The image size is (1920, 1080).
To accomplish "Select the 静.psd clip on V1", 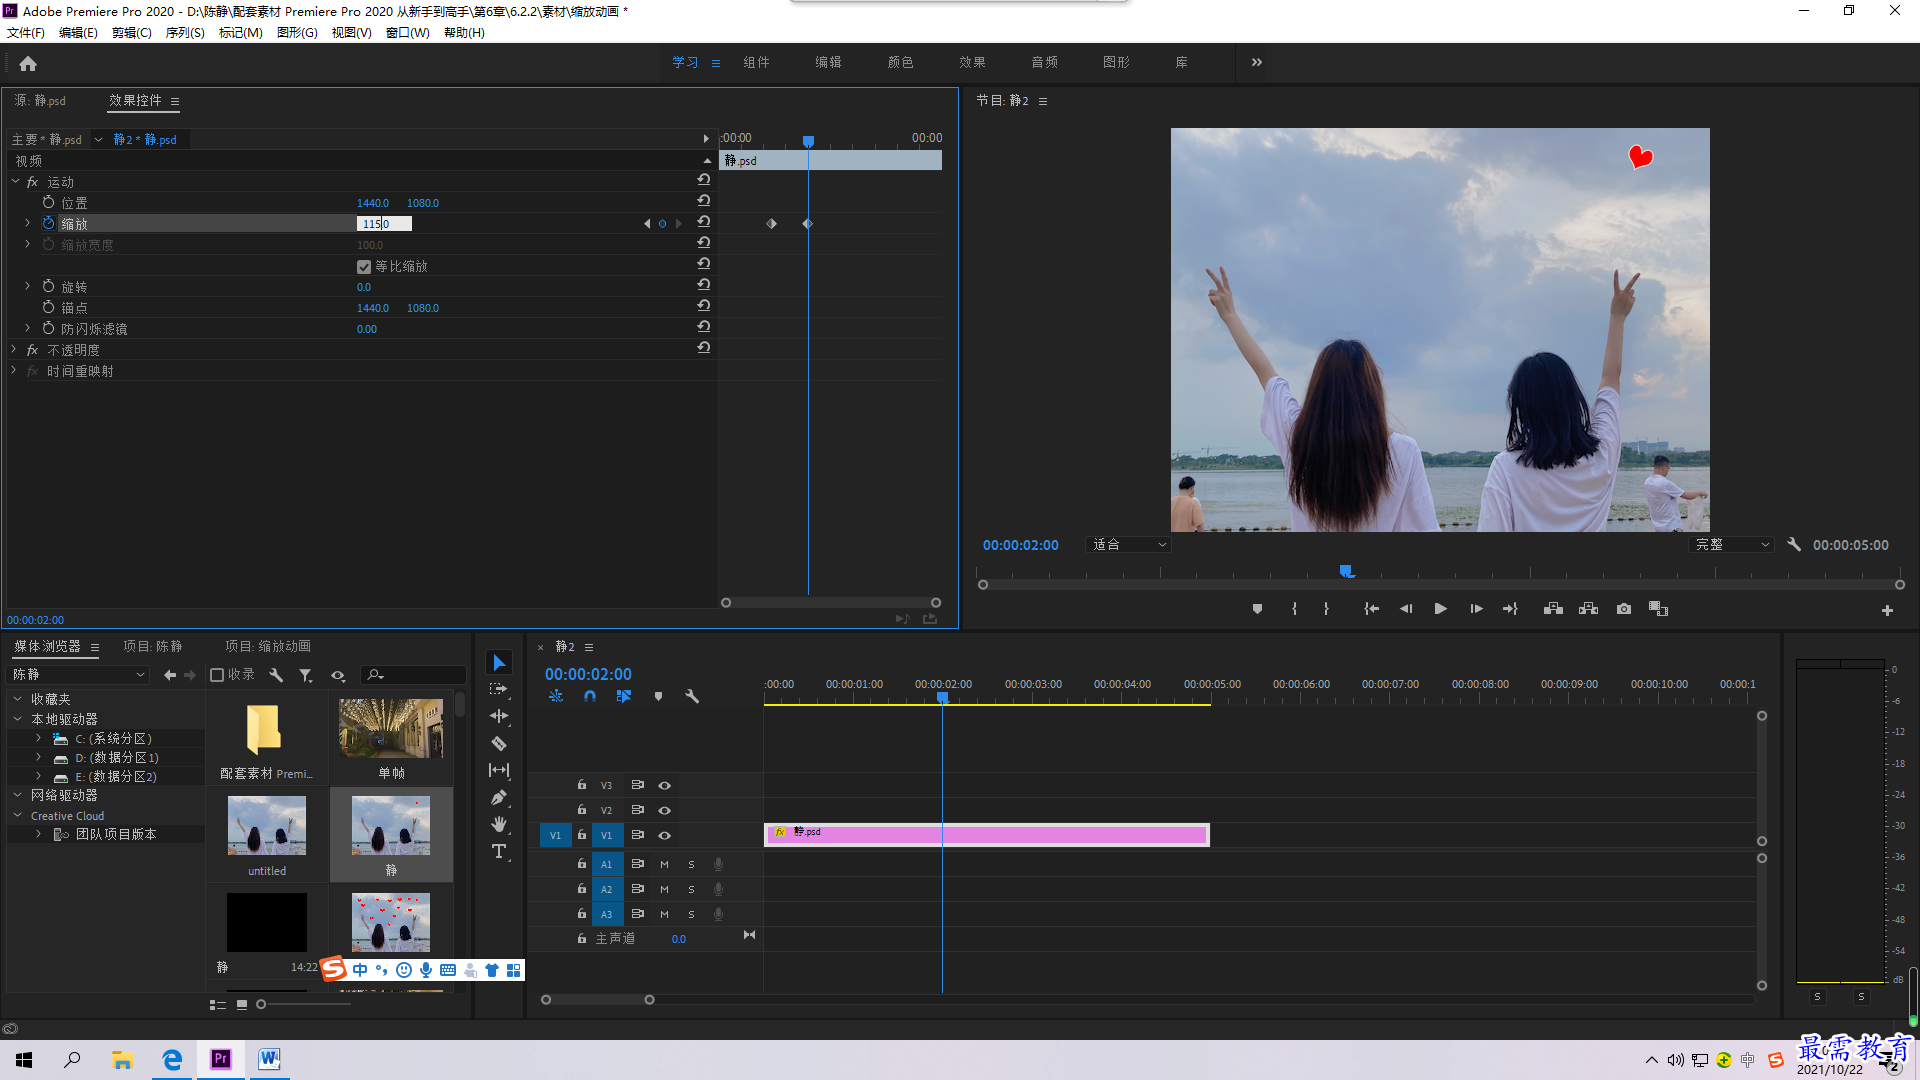I will point(986,835).
